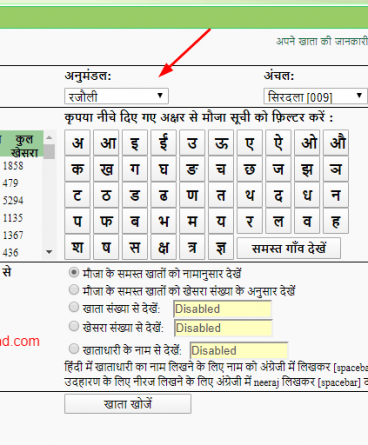368x445 pixels.
Task: Choose the letter स filter key
Action: [x=135, y=247]
